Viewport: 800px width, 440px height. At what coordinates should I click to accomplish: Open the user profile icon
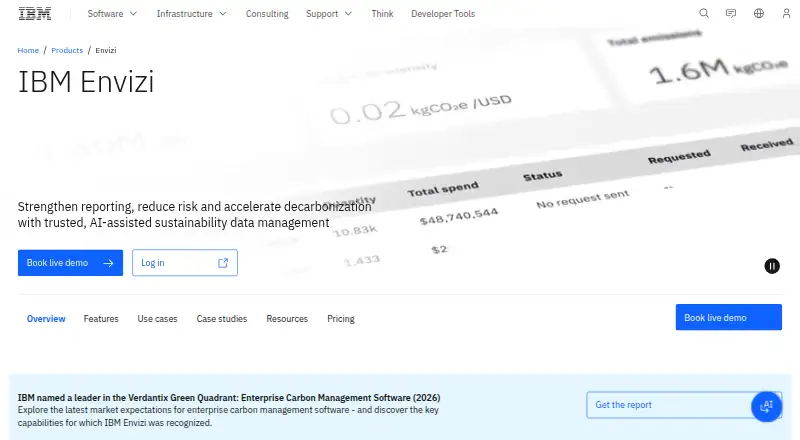pos(786,13)
